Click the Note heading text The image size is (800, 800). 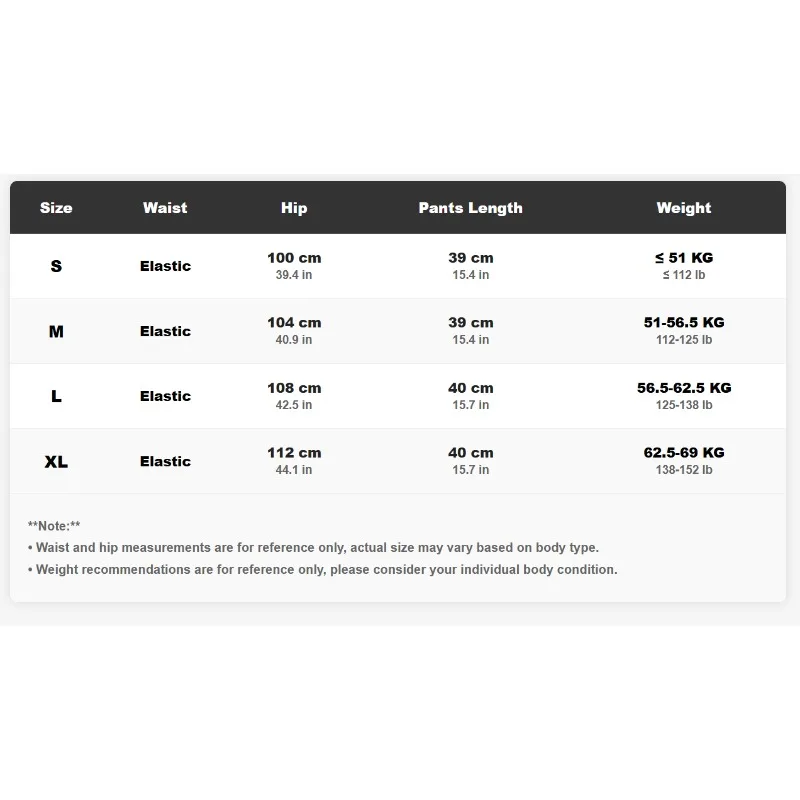point(54,526)
